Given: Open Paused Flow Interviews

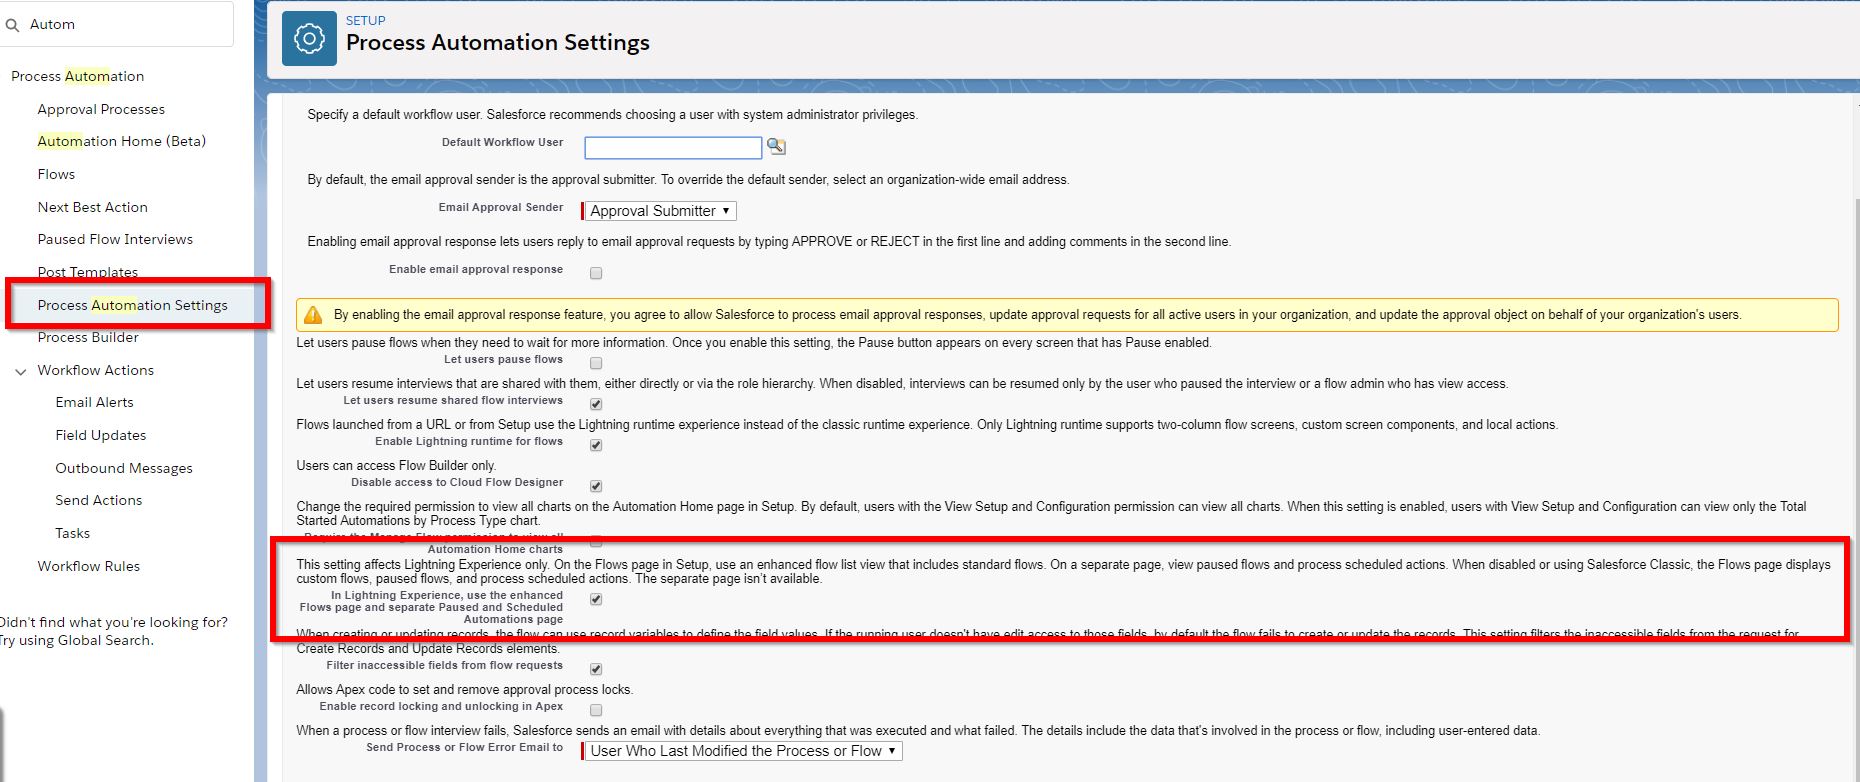Looking at the screenshot, I should (115, 239).
